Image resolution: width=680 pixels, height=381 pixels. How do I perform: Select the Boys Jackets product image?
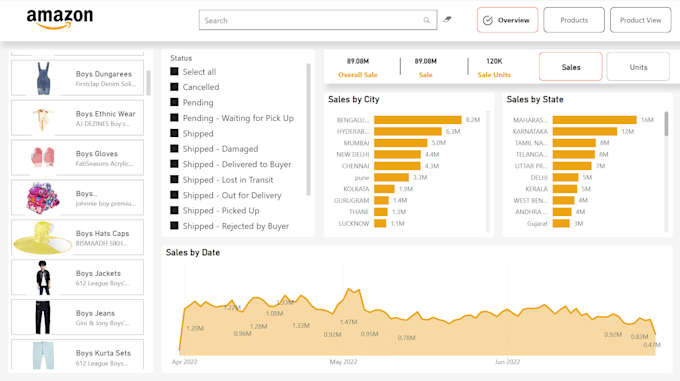coord(42,277)
